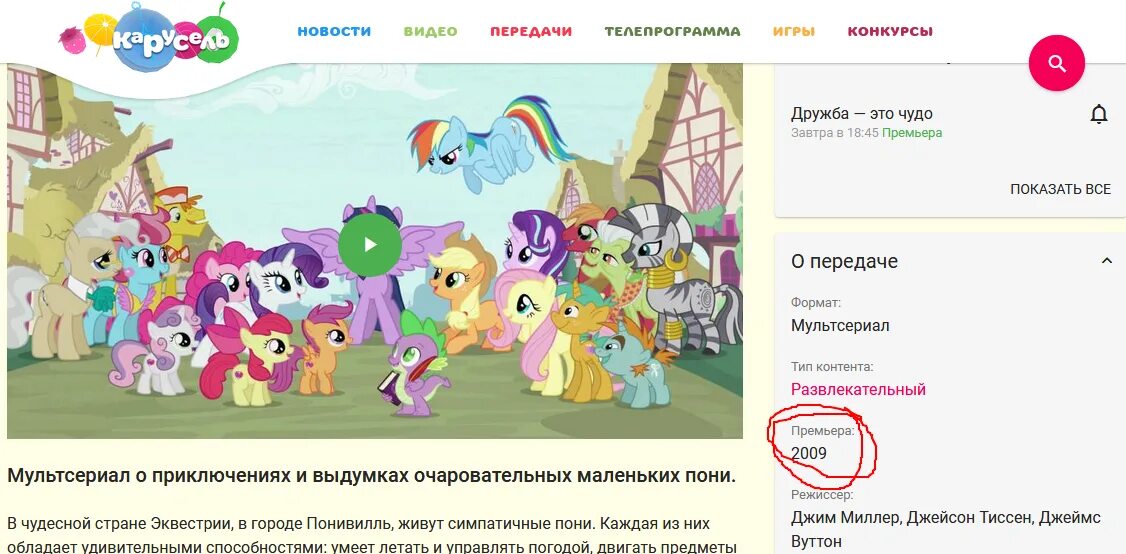Click the Карусель logo

149,36
